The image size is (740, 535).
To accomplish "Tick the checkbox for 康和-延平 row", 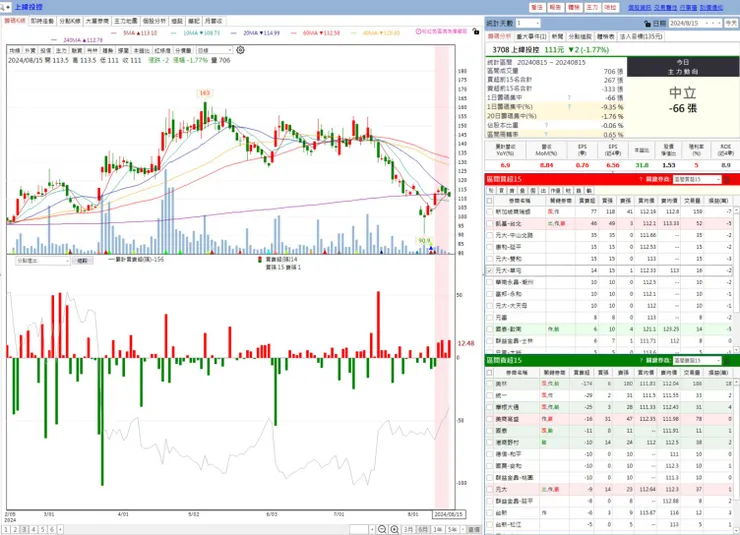I will pyautogui.click(x=489, y=247).
